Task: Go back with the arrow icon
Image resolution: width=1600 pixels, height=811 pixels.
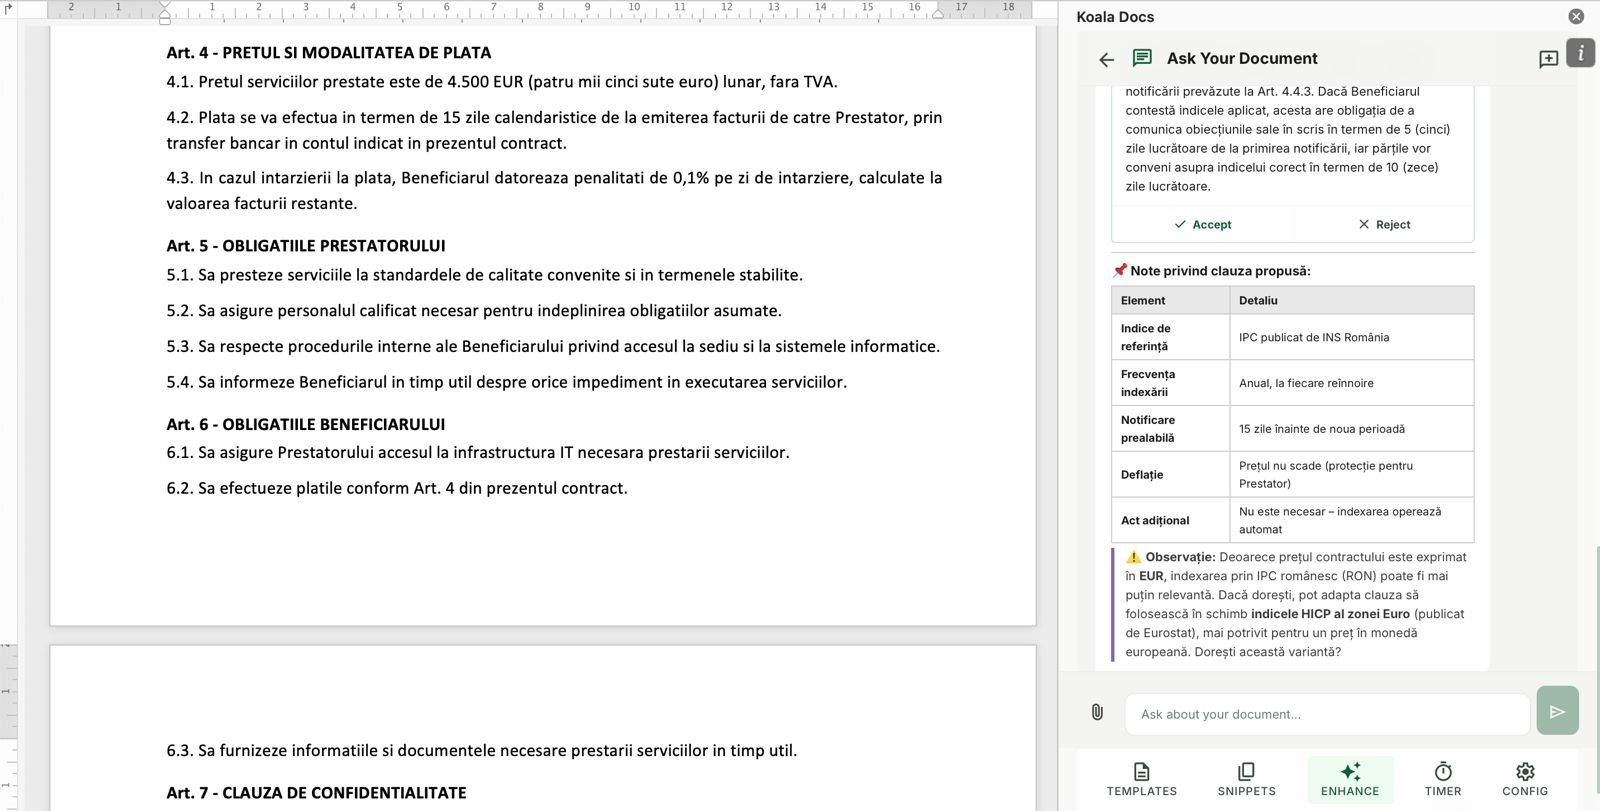Action: click(1106, 60)
